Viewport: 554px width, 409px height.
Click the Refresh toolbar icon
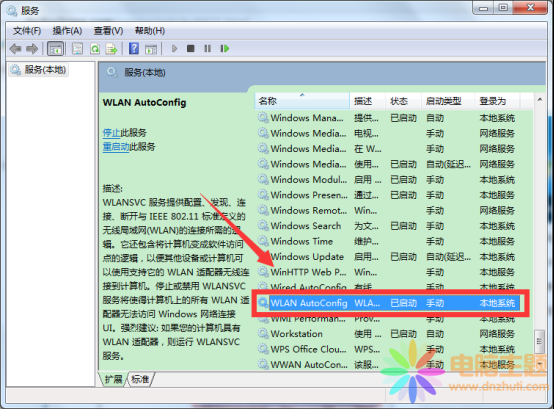(95, 48)
